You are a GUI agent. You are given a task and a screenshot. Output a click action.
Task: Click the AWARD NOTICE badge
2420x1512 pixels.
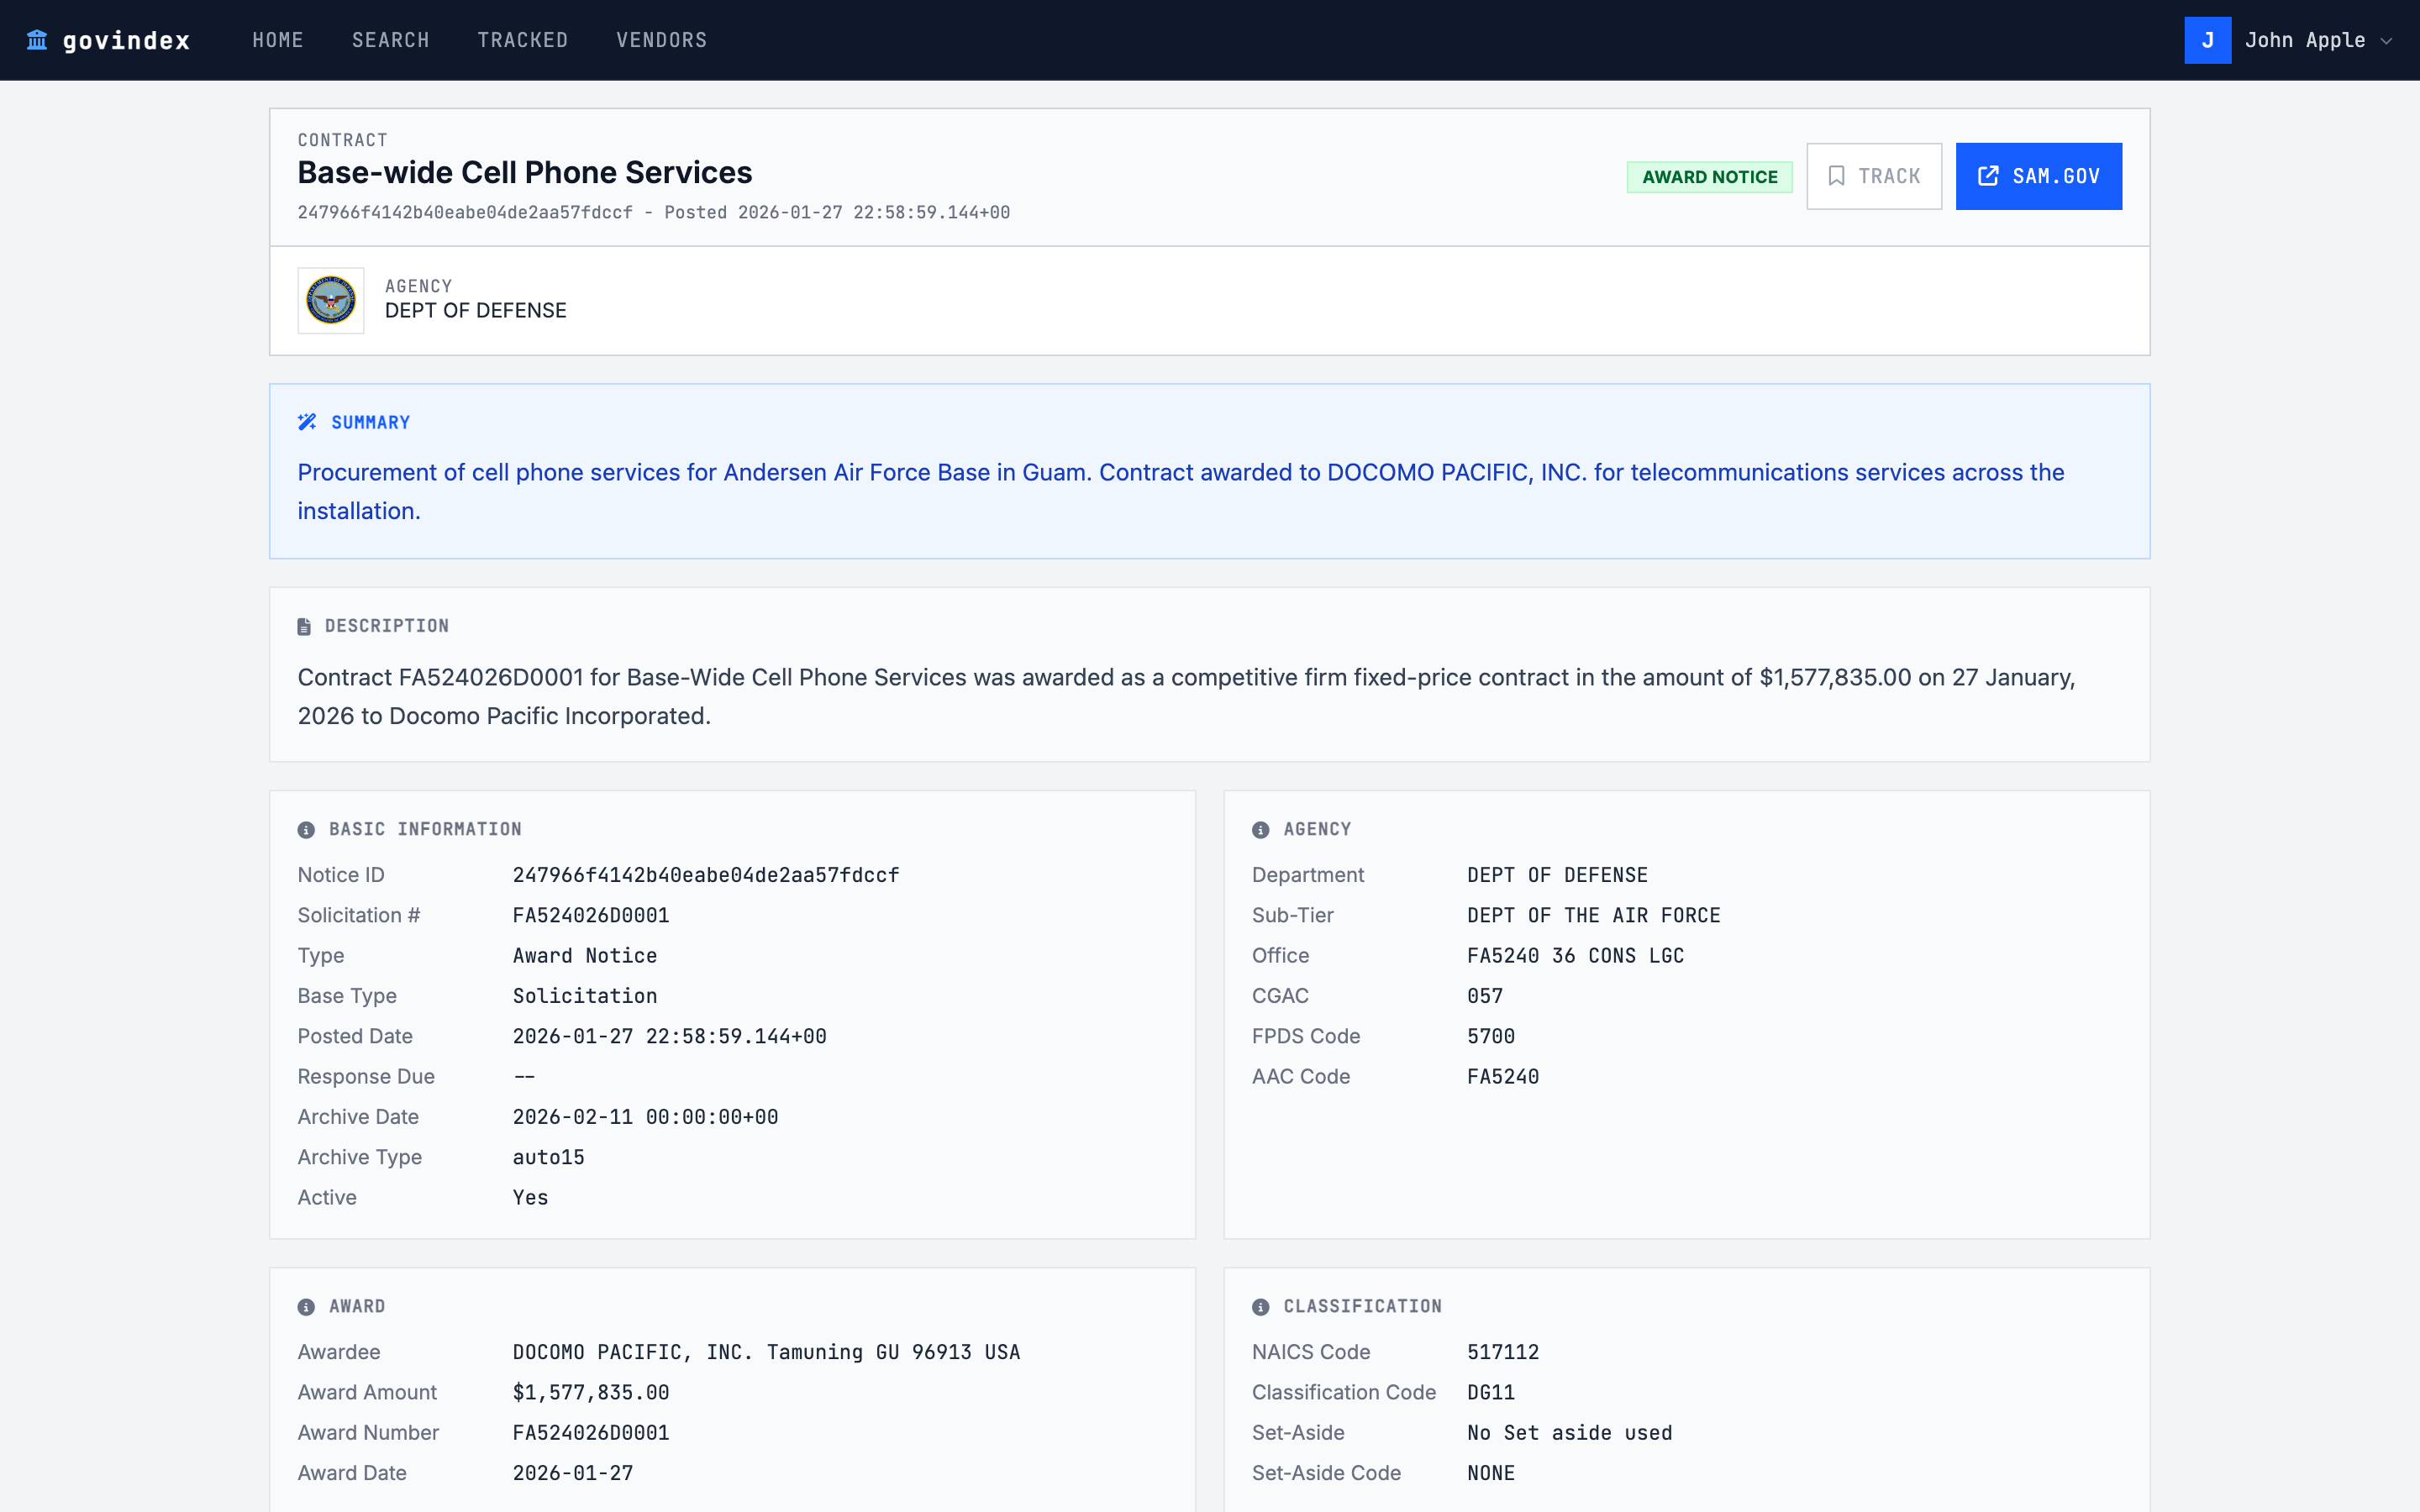coord(1709,176)
